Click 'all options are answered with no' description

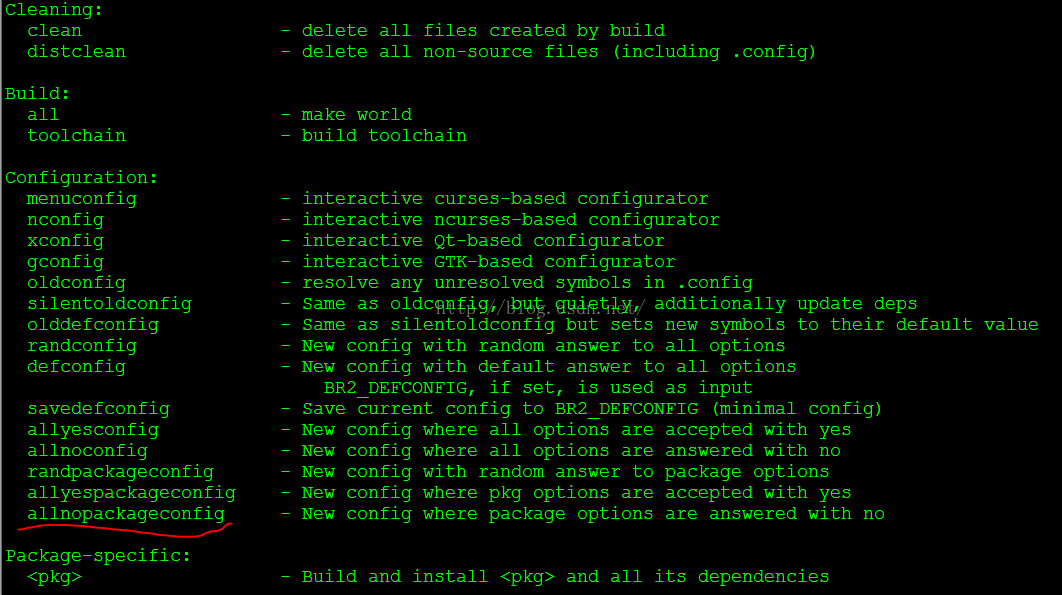(665, 451)
